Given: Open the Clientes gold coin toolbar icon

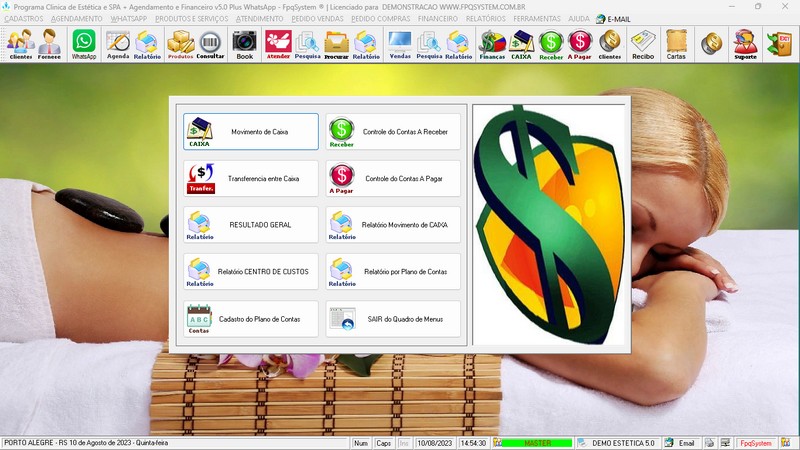Looking at the screenshot, I should 610,44.
